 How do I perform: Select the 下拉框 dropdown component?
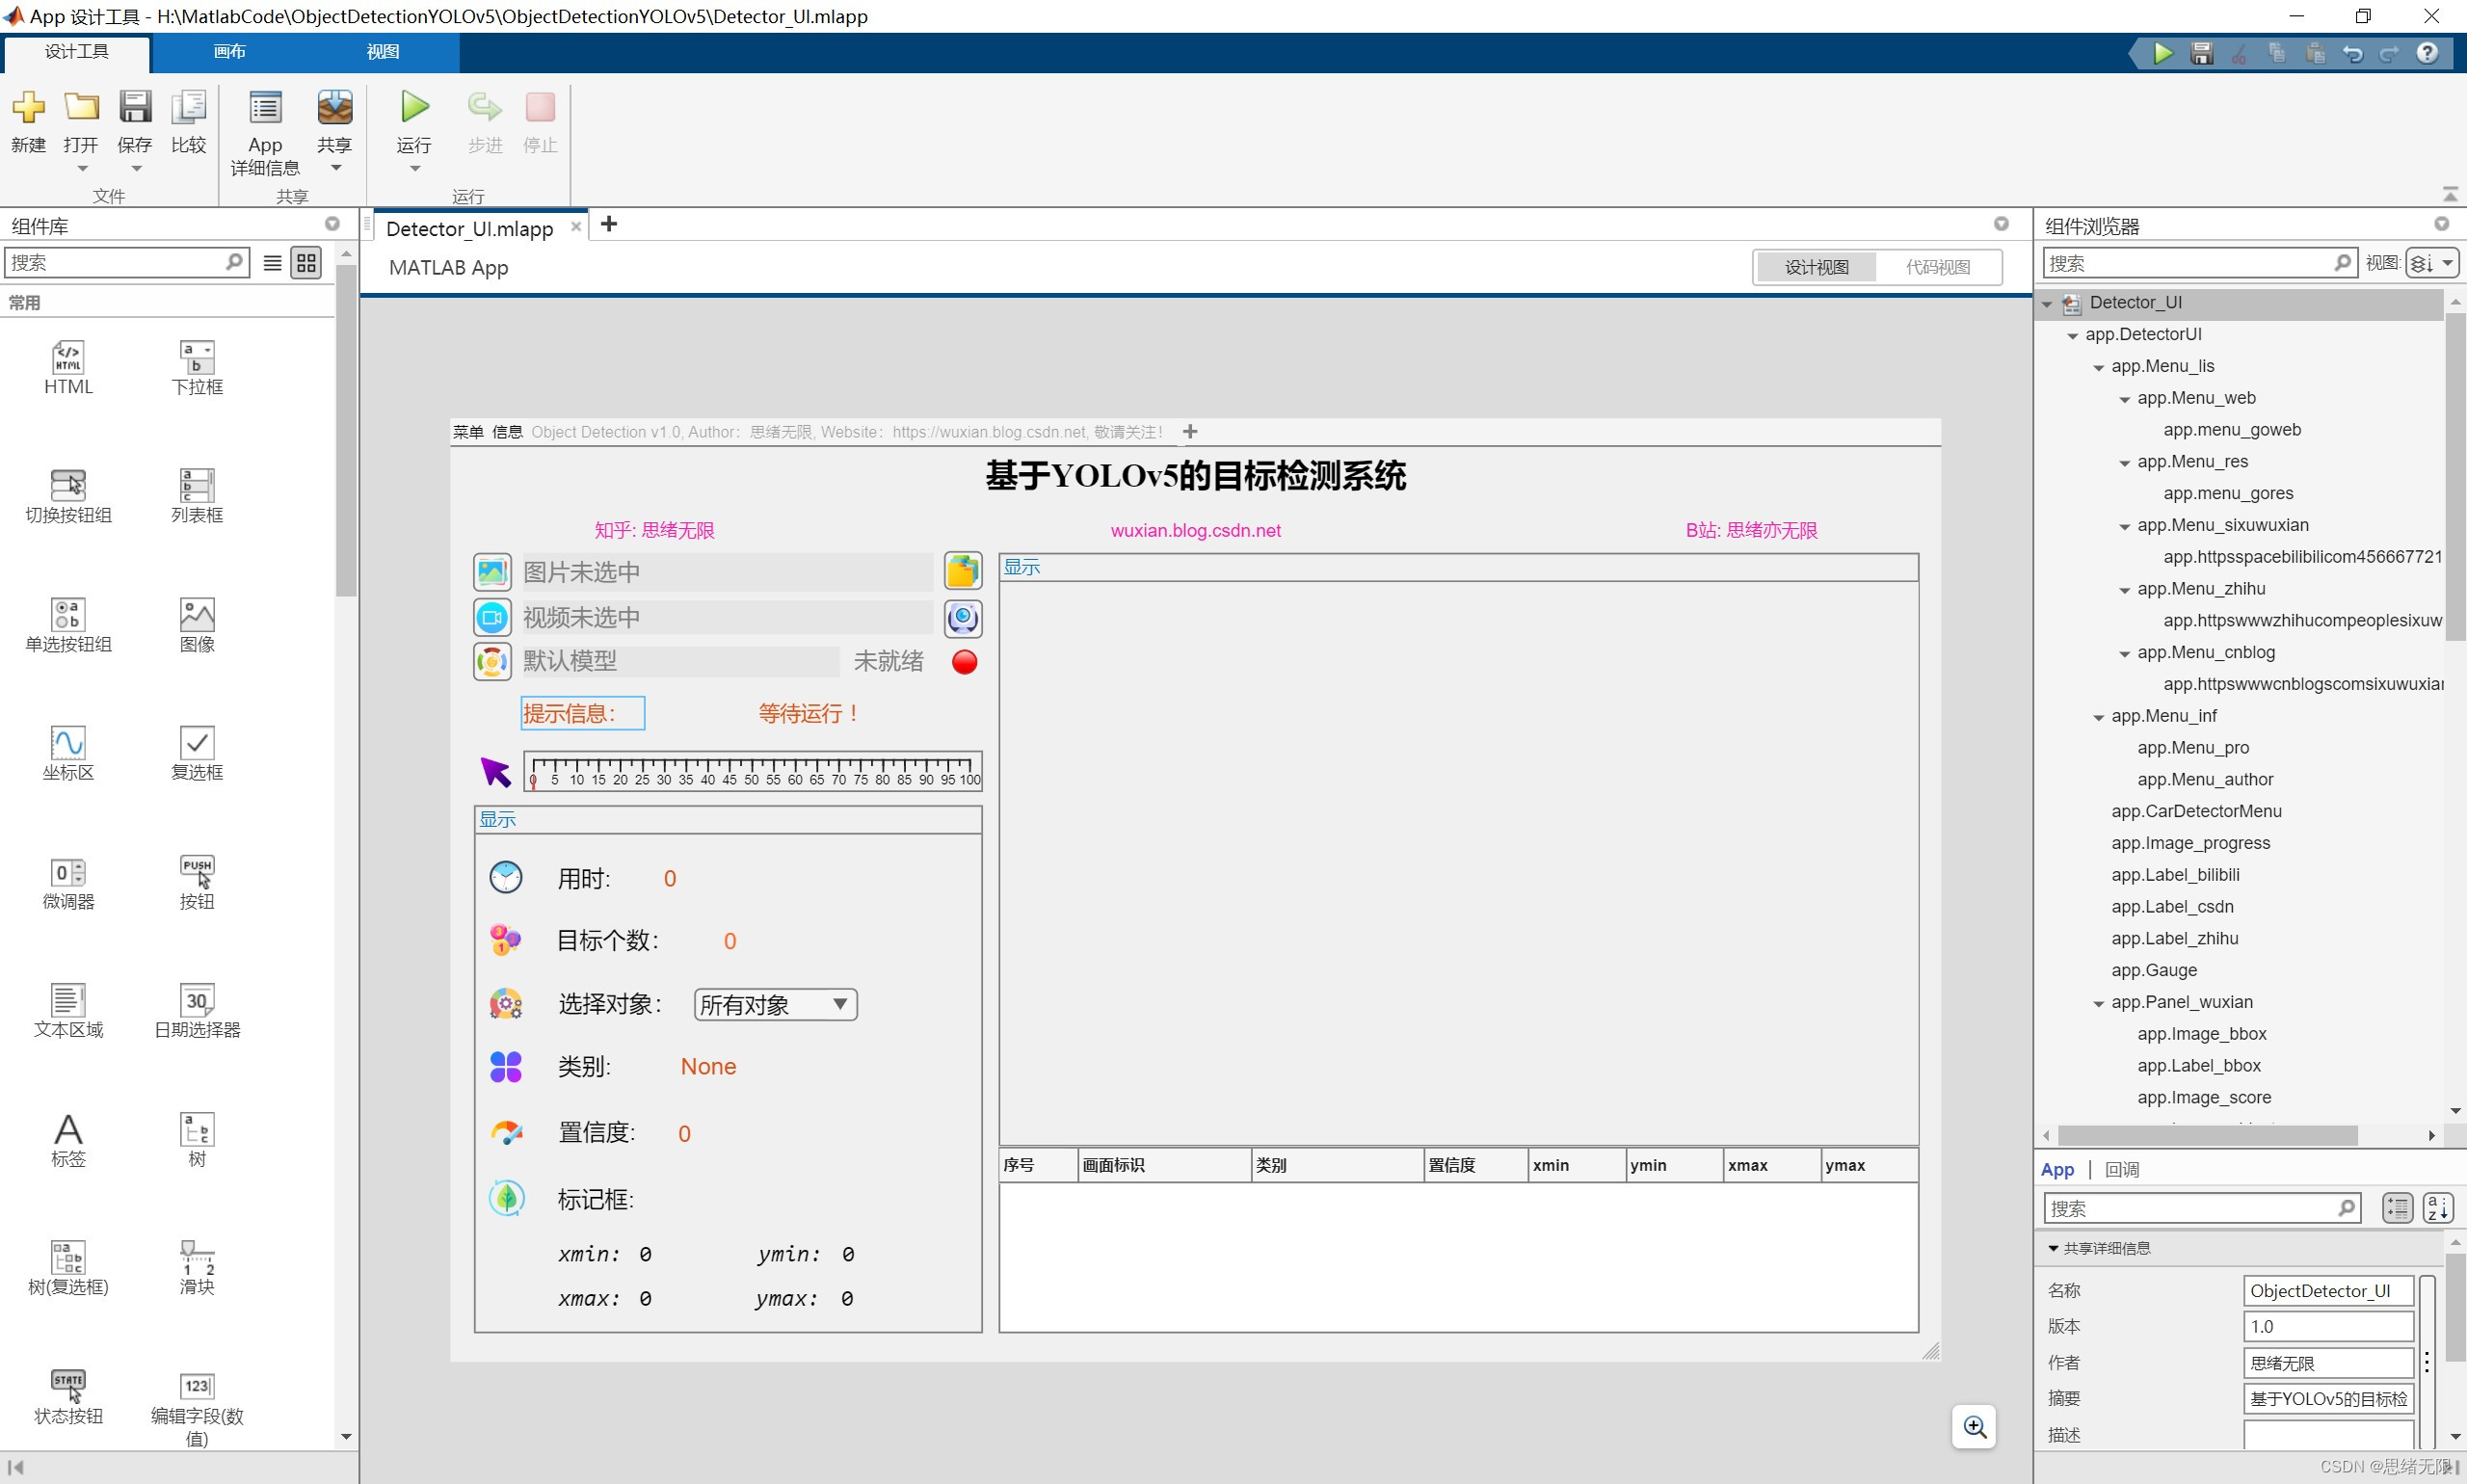(x=197, y=368)
